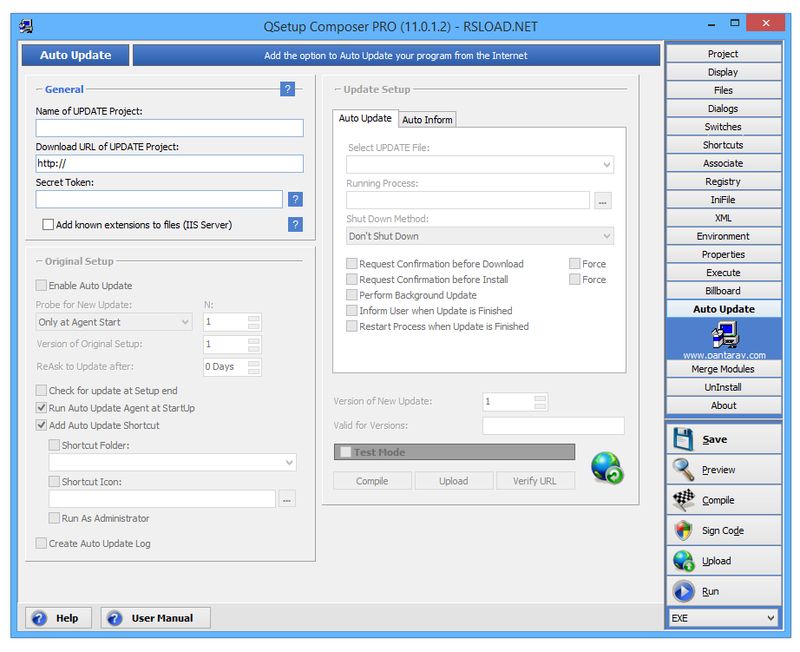Open the www.pantaray.com link
The width and height of the screenshot is (800, 652).
tap(724, 355)
